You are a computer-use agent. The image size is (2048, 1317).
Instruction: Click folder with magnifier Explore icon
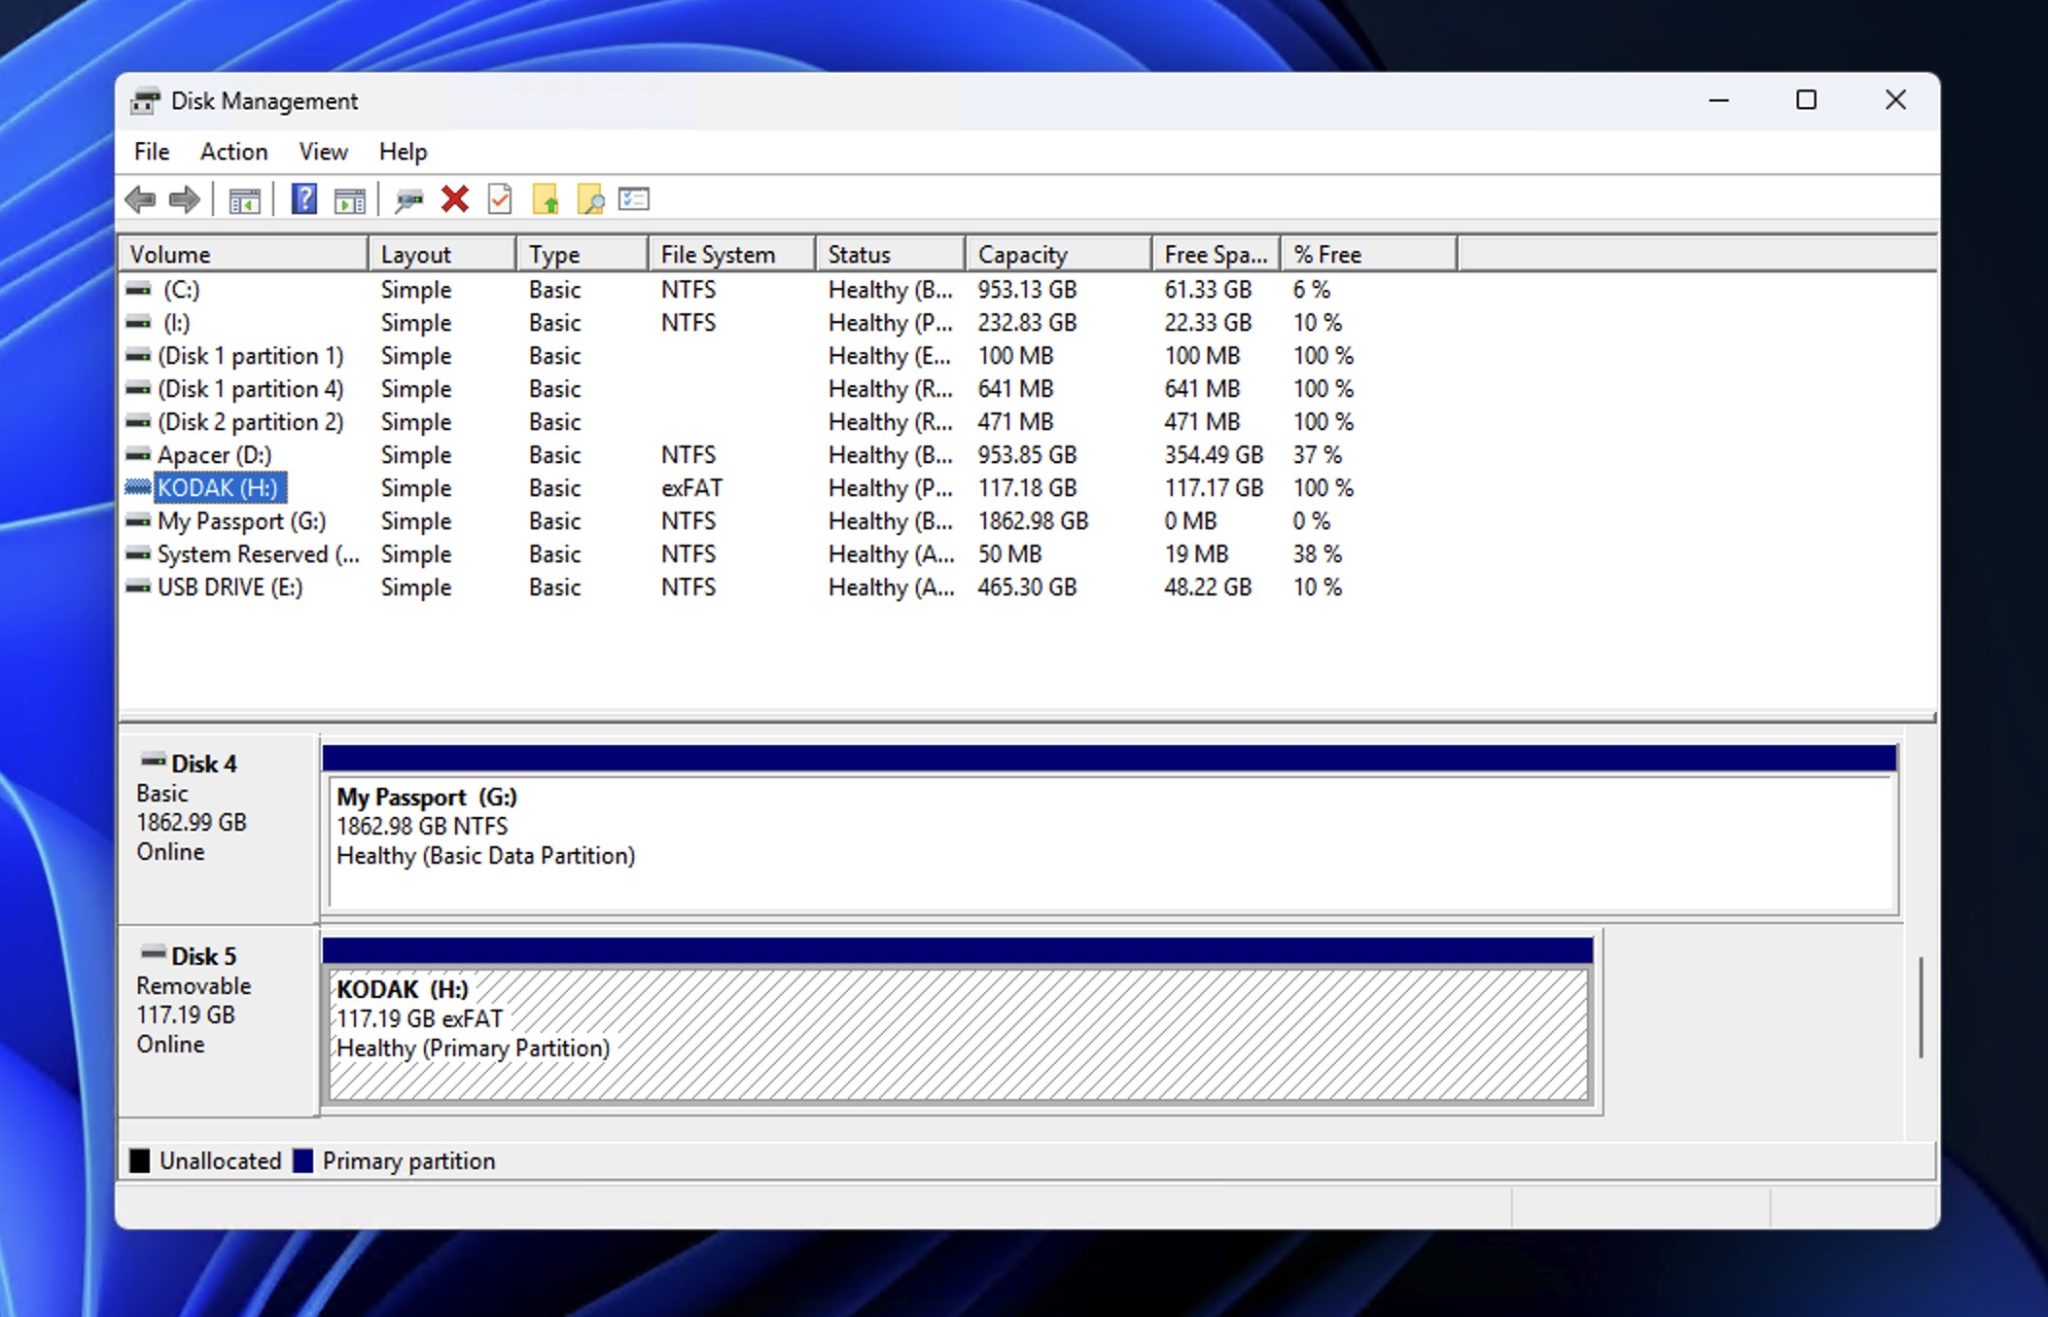point(590,200)
